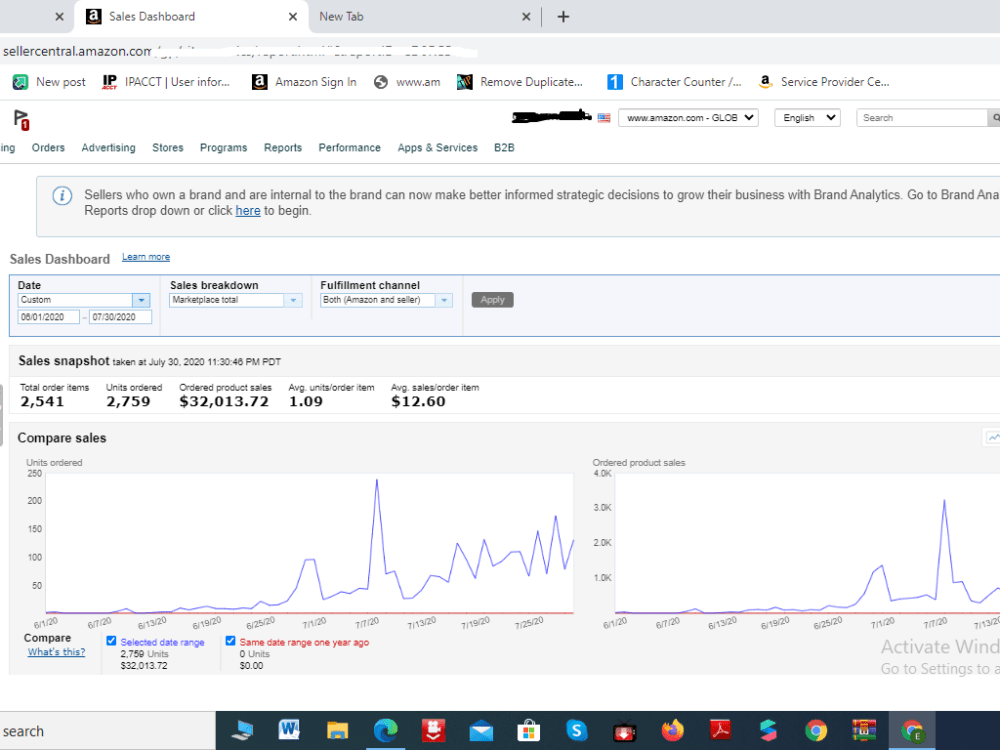Open the Advertising menu
The width and height of the screenshot is (1000, 750).
(108, 148)
